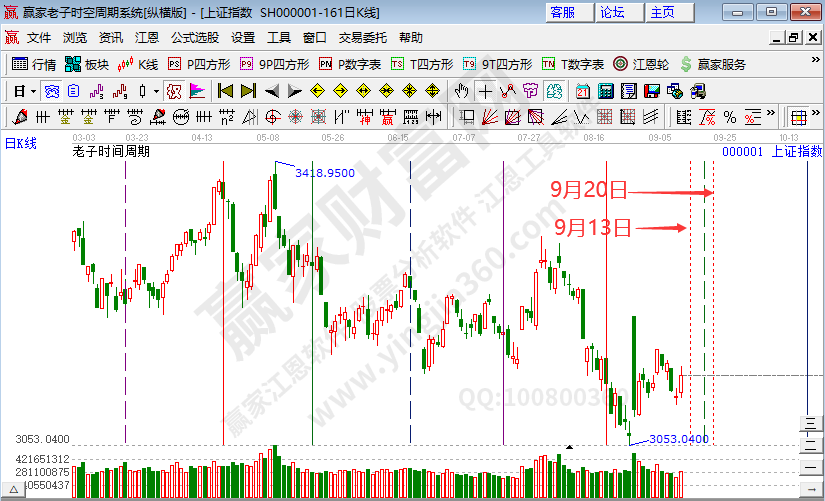
Task: Click the percent sign tool icon
Action: [x=729, y=117]
